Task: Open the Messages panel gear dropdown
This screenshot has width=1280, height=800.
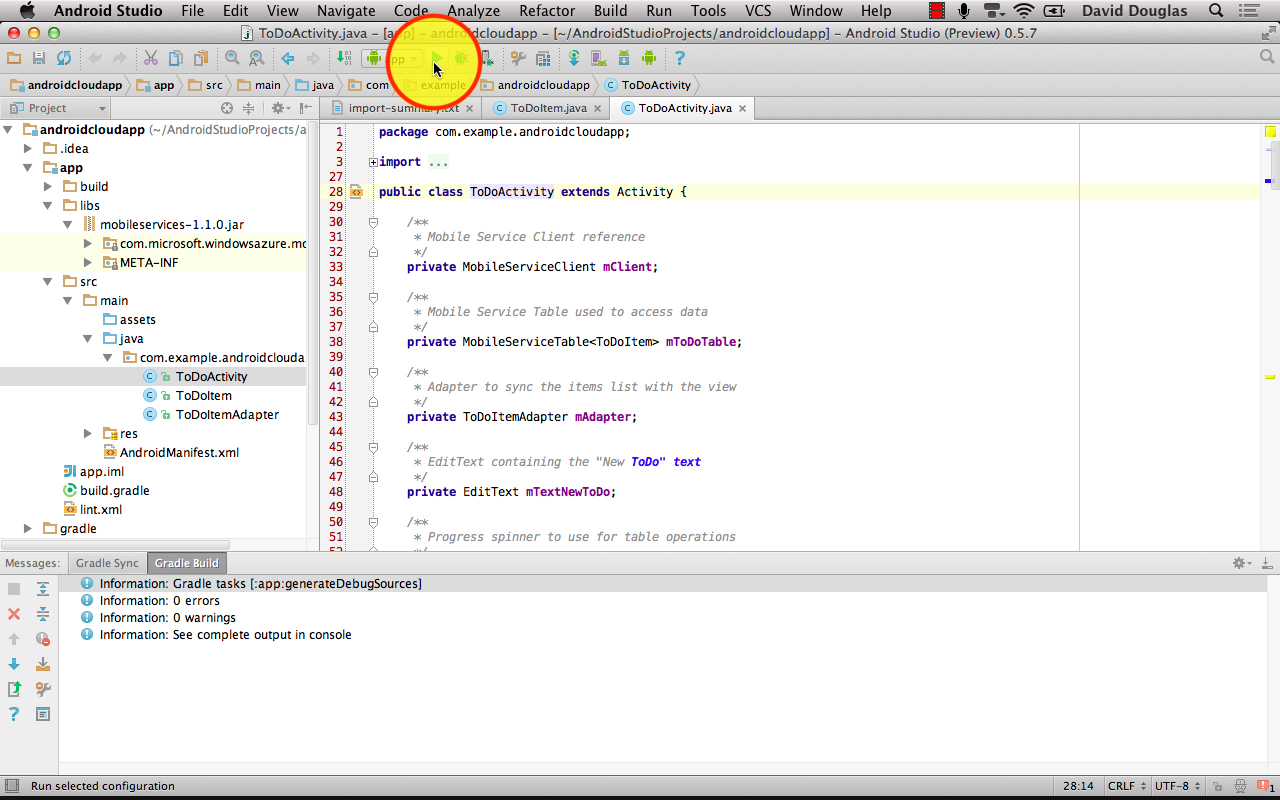Action: coord(1241,563)
